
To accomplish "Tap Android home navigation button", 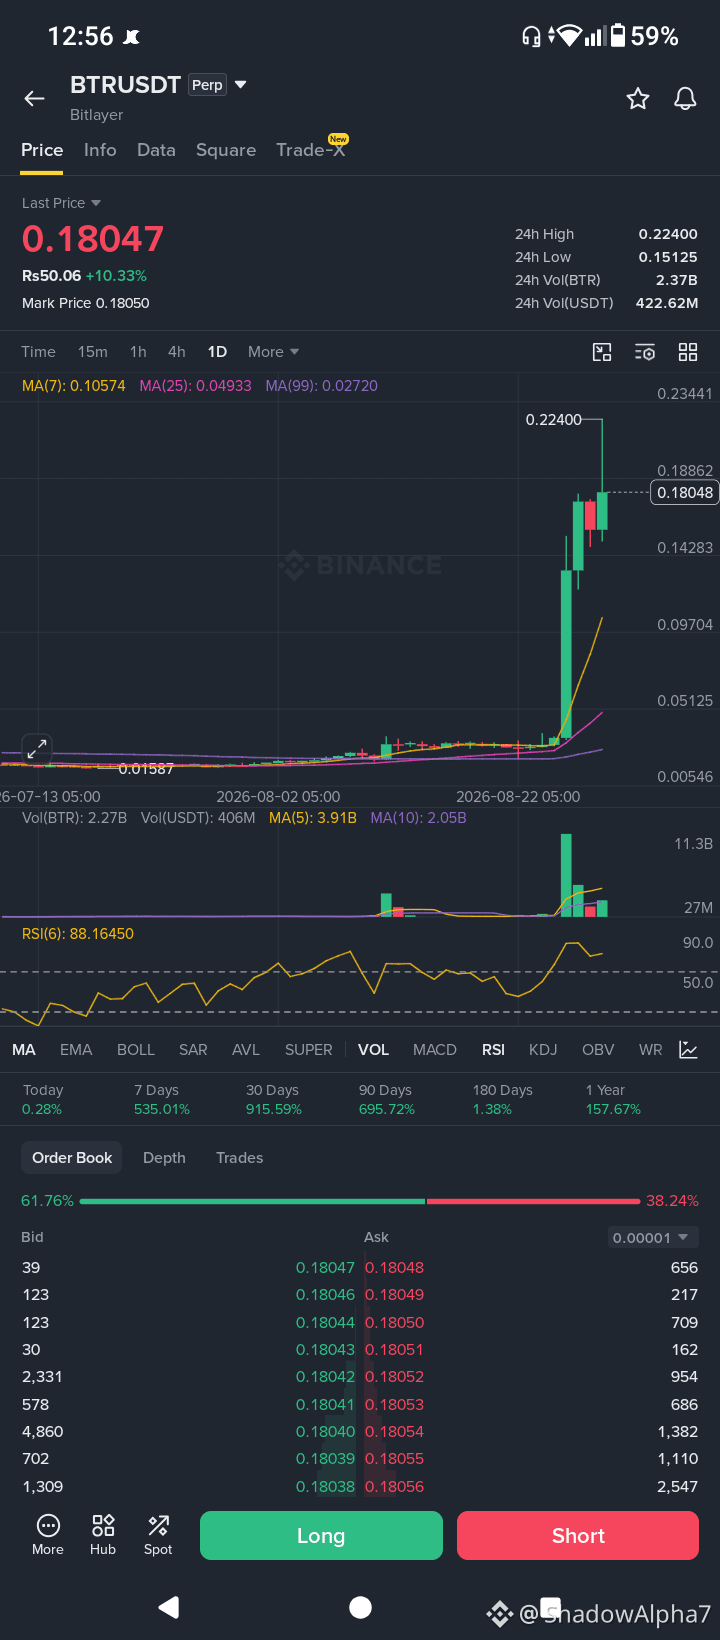I will pyautogui.click(x=360, y=1607).
